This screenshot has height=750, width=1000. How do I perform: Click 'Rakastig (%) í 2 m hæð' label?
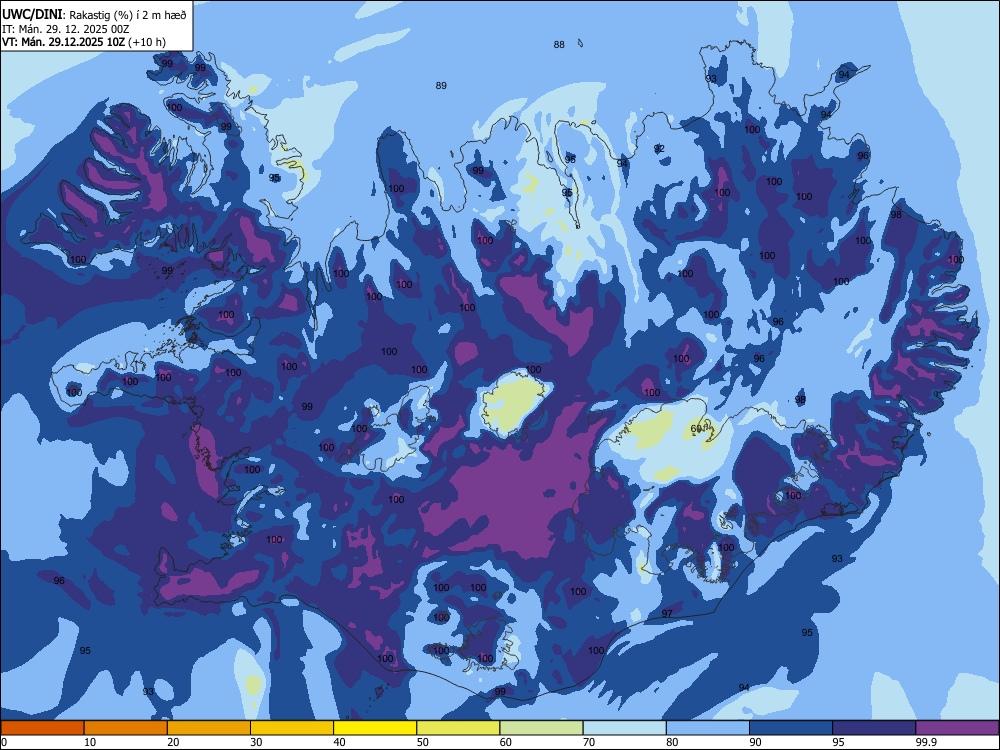128,15
